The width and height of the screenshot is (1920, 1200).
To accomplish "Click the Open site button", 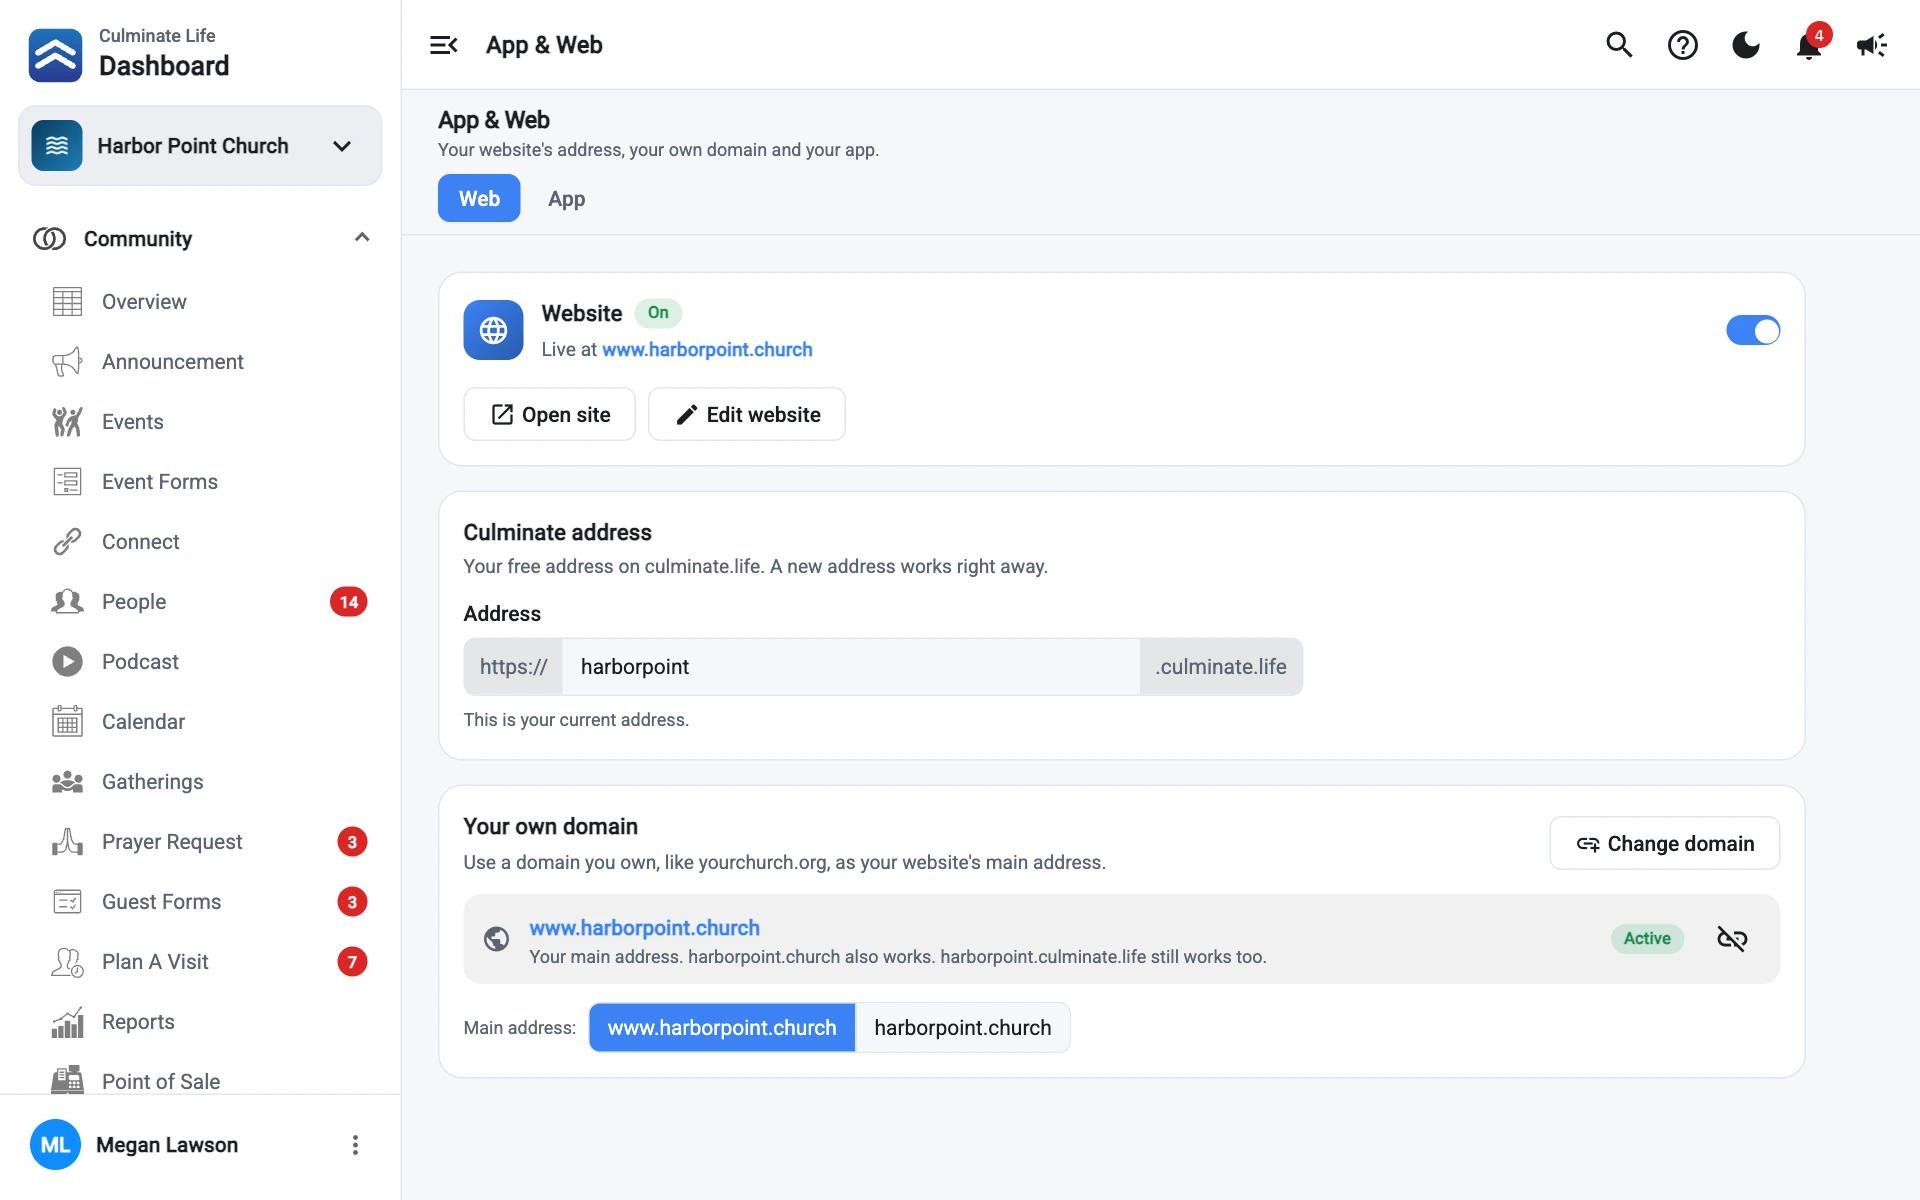I will (x=550, y=414).
